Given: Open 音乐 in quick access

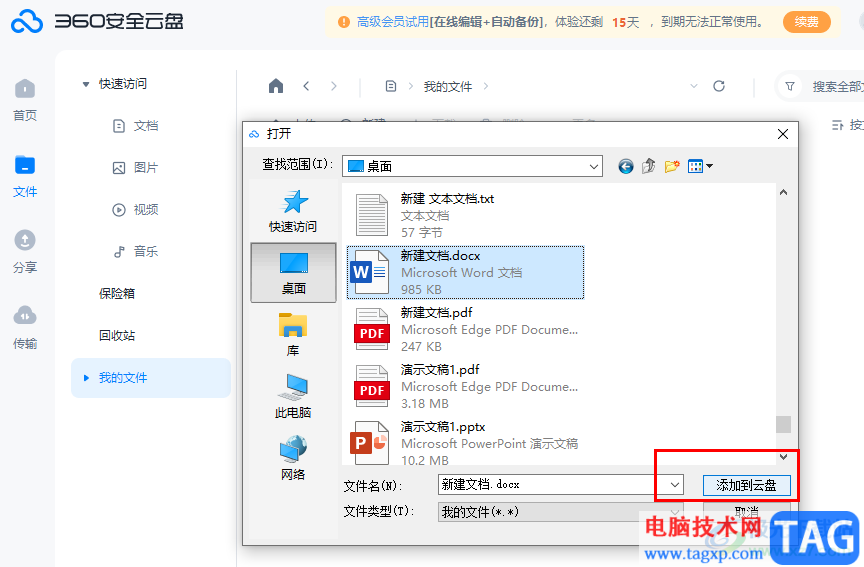Looking at the screenshot, I should click(136, 252).
